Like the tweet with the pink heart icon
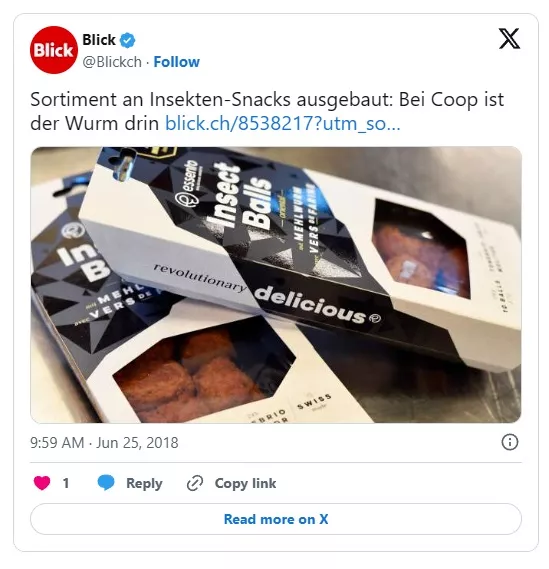Viewport: 549px width, 569px height. click(x=42, y=483)
